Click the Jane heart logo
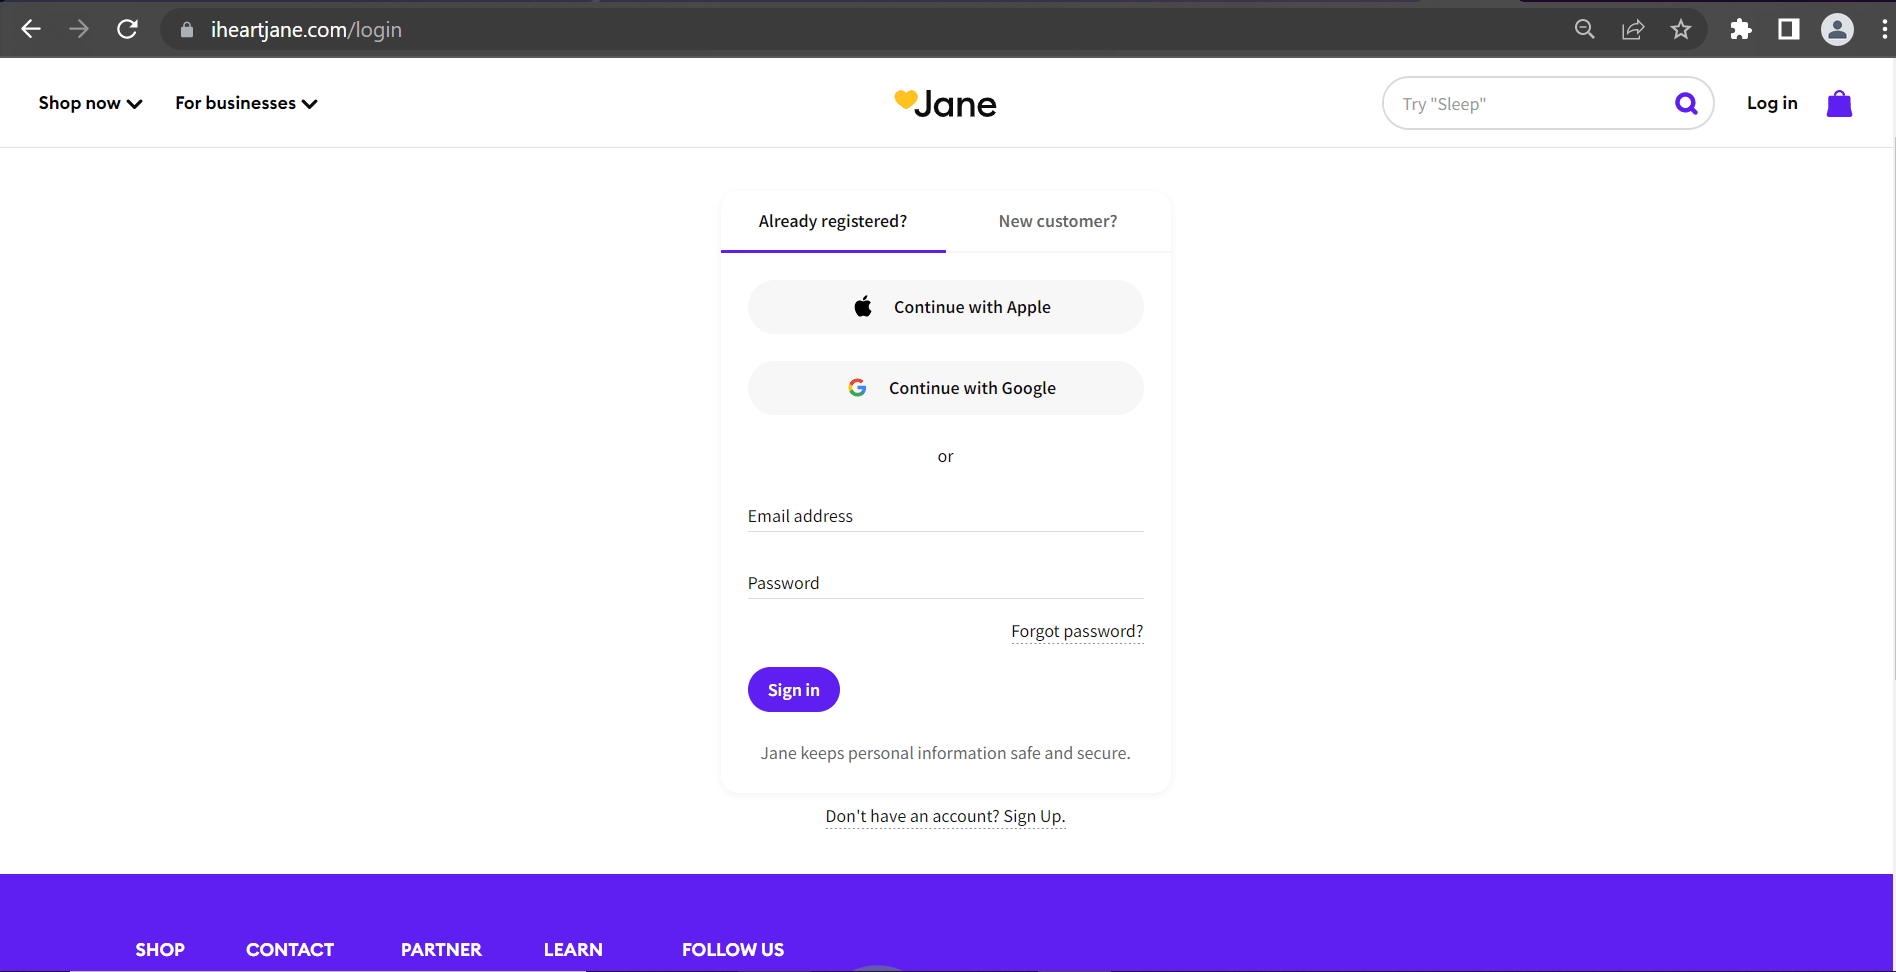Screen dimensions: 1896x972 pyautogui.click(x=945, y=103)
